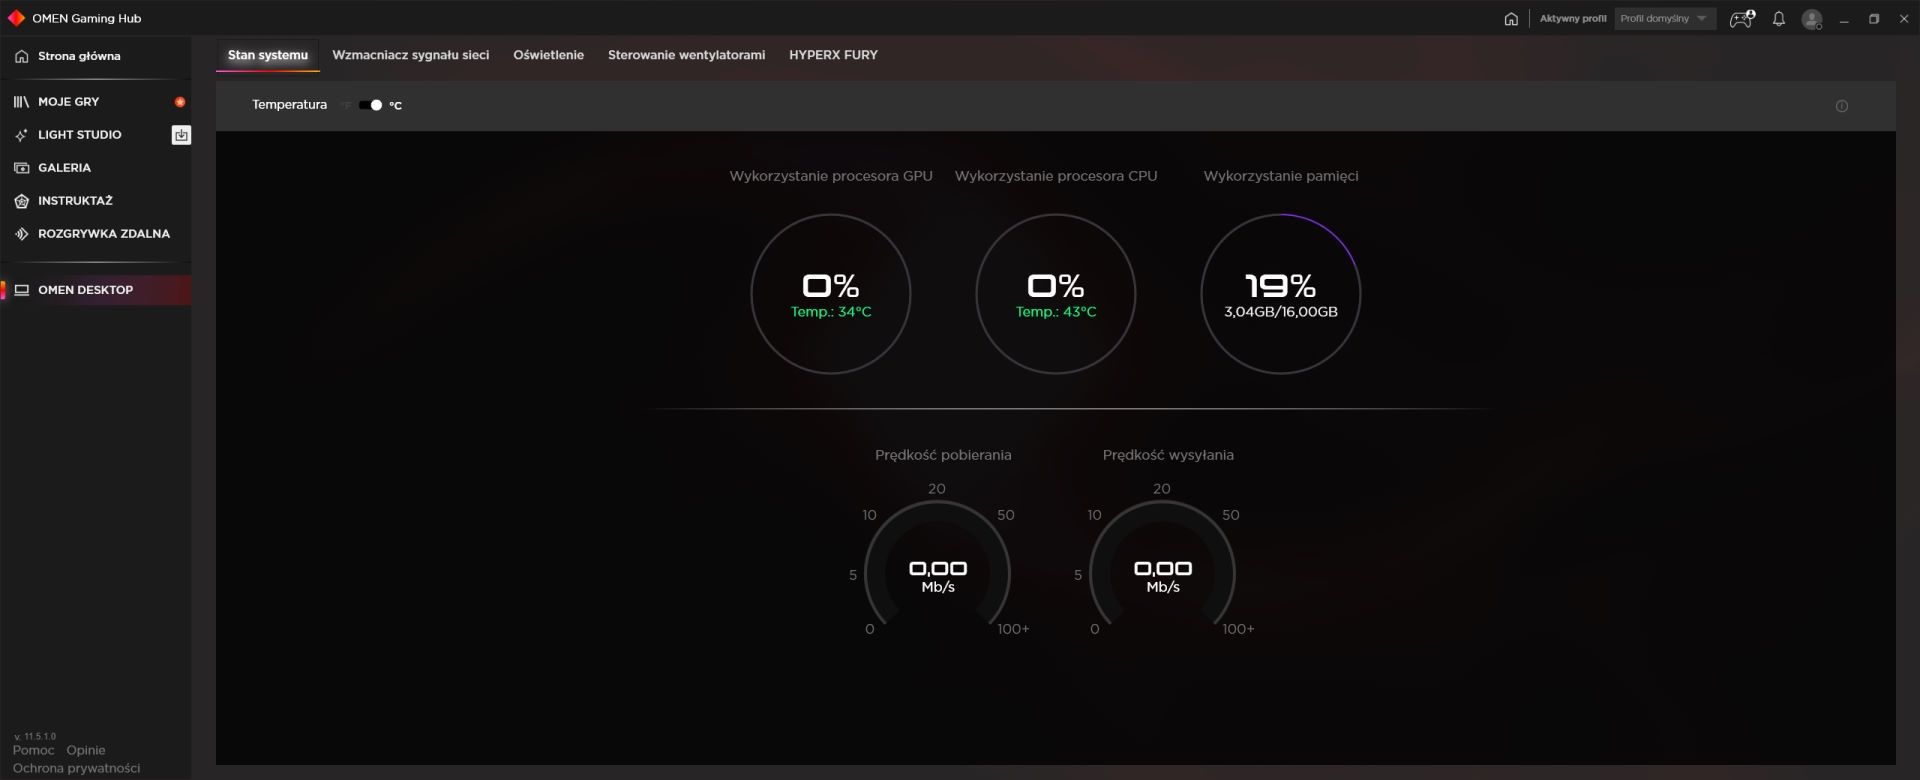Screen dimensions: 1920x780
Task: Open the Pomoc link
Action: 33,750
